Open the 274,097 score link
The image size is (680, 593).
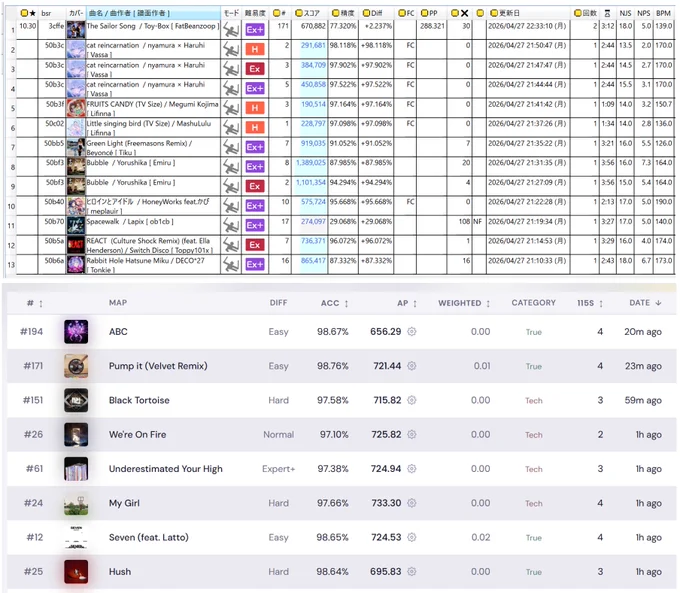pyautogui.click(x=313, y=221)
